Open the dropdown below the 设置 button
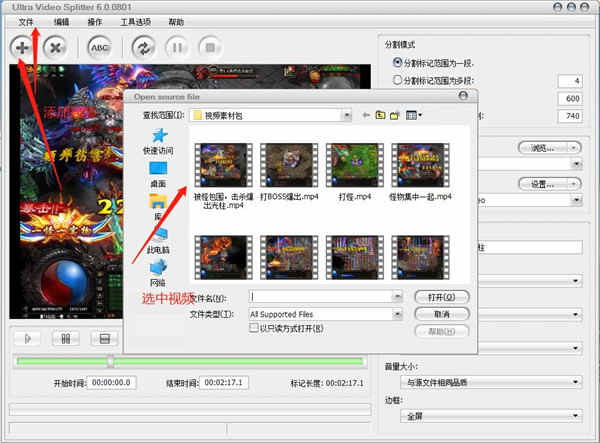 [576, 200]
